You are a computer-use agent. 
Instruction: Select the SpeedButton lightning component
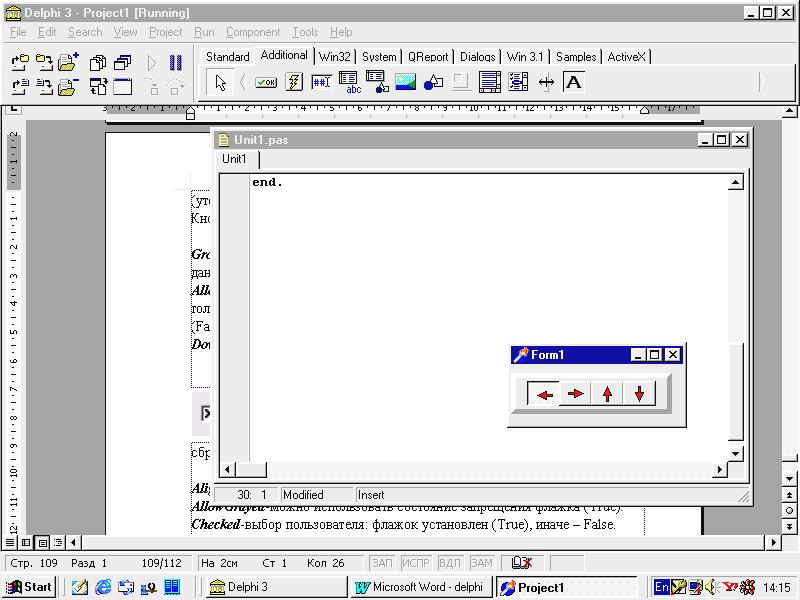[x=294, y=82]
